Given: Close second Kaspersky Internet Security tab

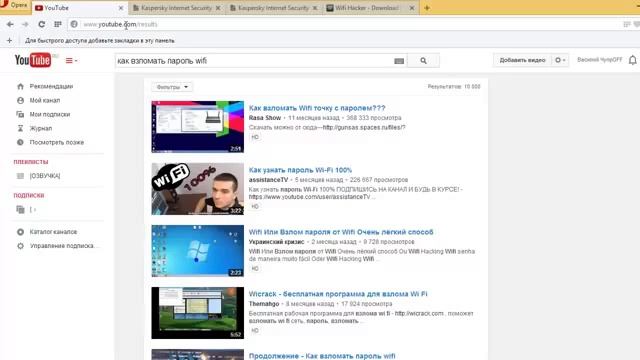Looking at the screenshot, I should click(315, 8).
